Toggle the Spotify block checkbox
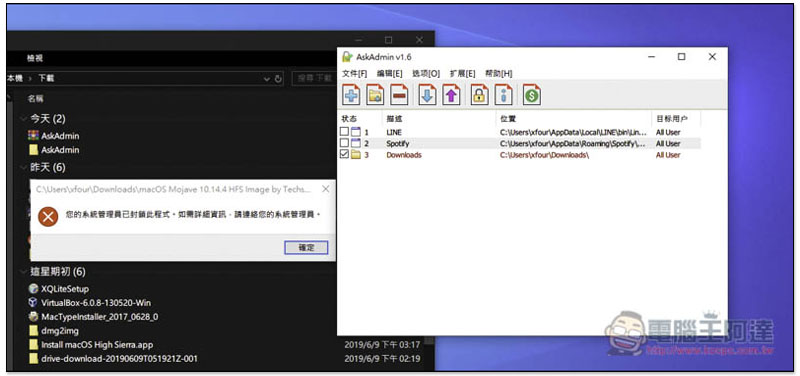800x376 pixels. click(x=345, y=143)
